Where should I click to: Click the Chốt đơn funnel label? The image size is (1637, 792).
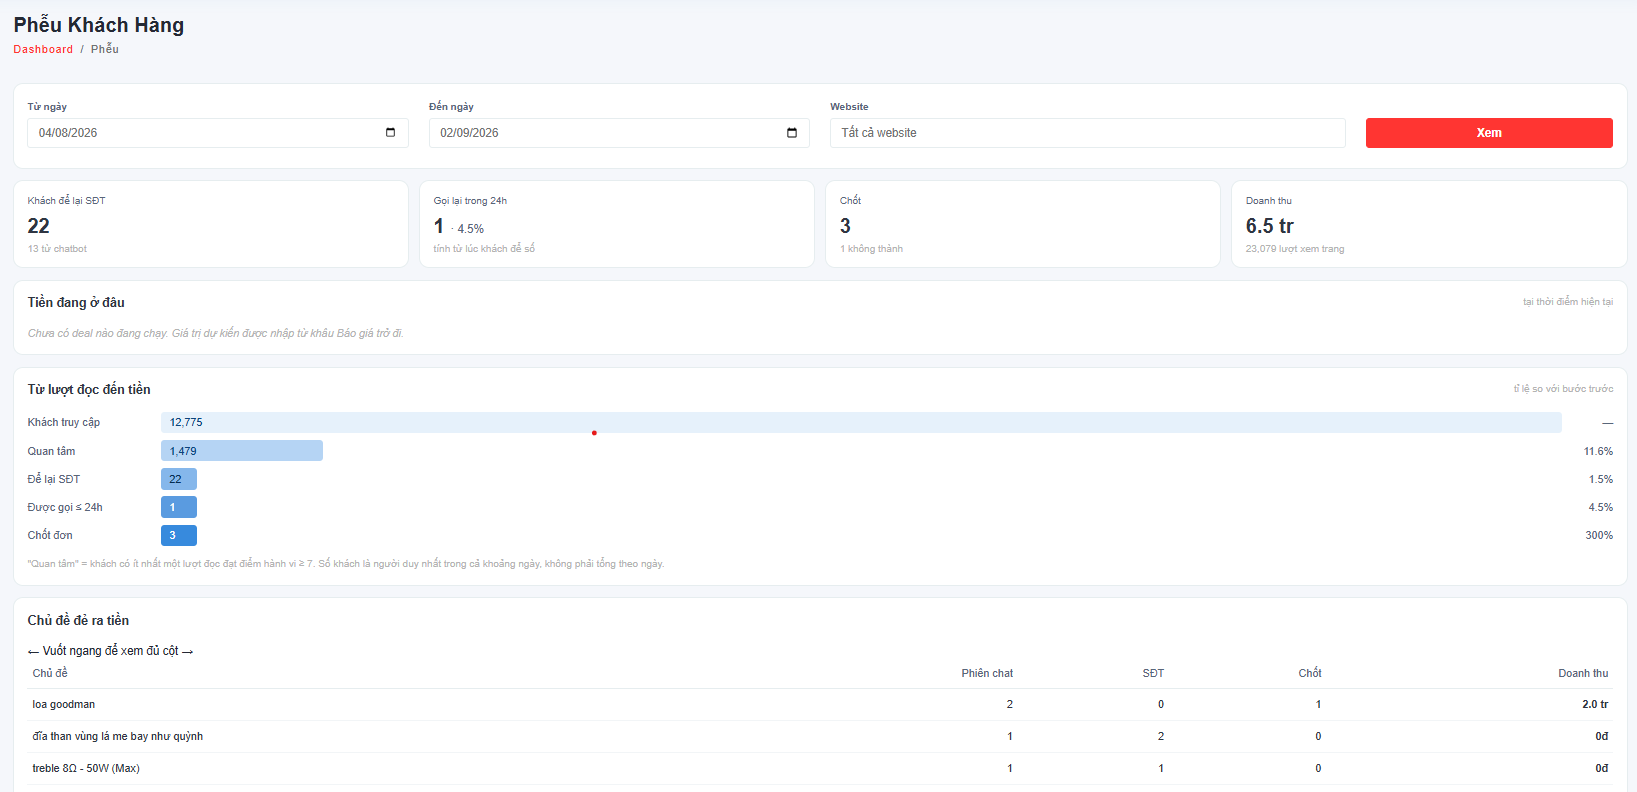[50, 535]
